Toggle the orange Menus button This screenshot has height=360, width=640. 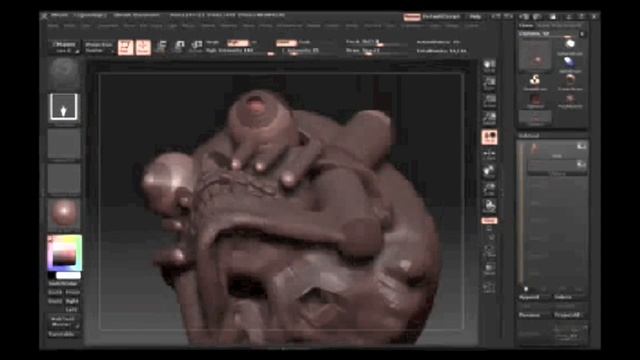pyautogui.click(x=412, y=17)
